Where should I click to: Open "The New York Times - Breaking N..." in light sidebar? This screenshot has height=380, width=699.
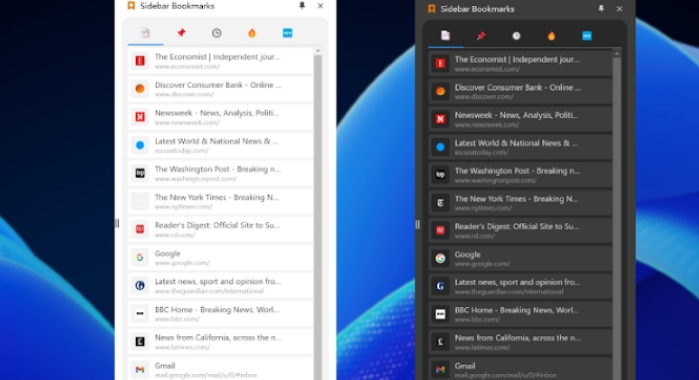(220, 202)
